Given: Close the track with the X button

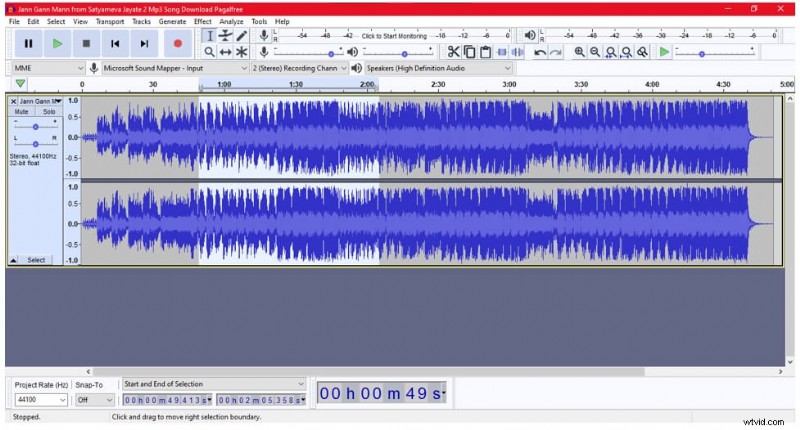Looking at the screenshot, I should (13, 102).
